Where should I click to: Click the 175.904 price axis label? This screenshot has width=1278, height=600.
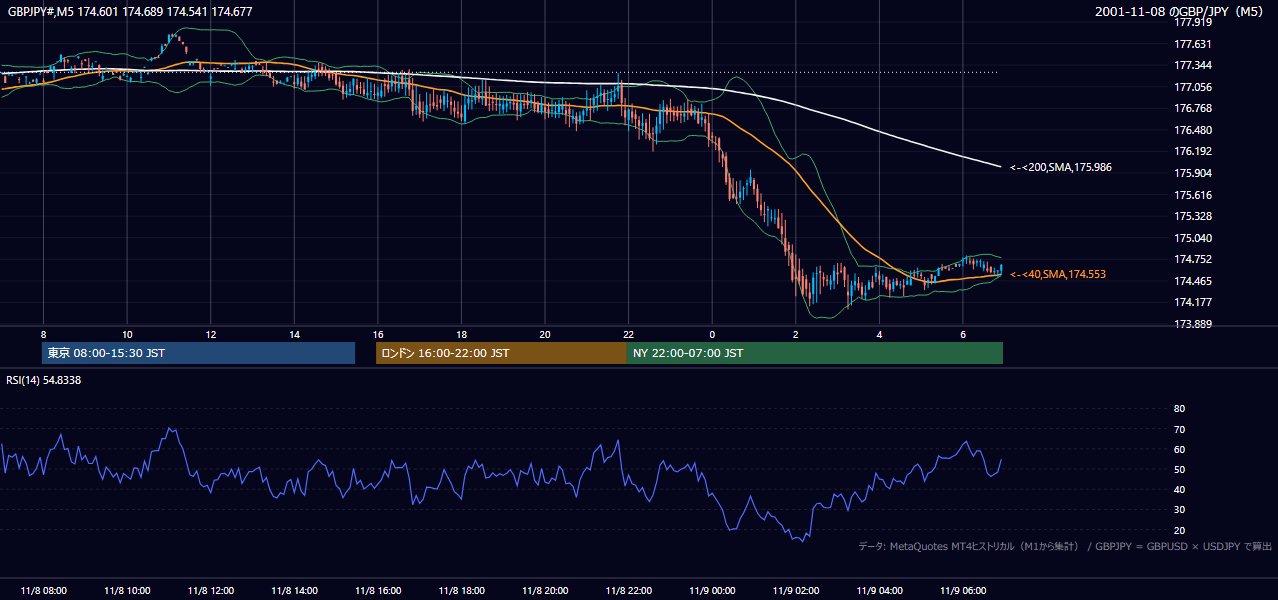[x=1193, y=173]
